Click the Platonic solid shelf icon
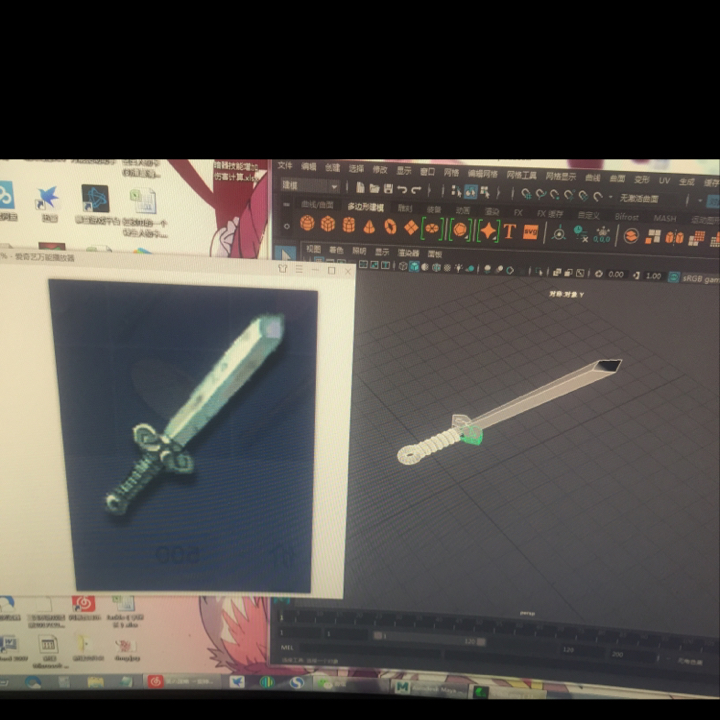This screenshot has width=720, height=720. tap(460, 230)
